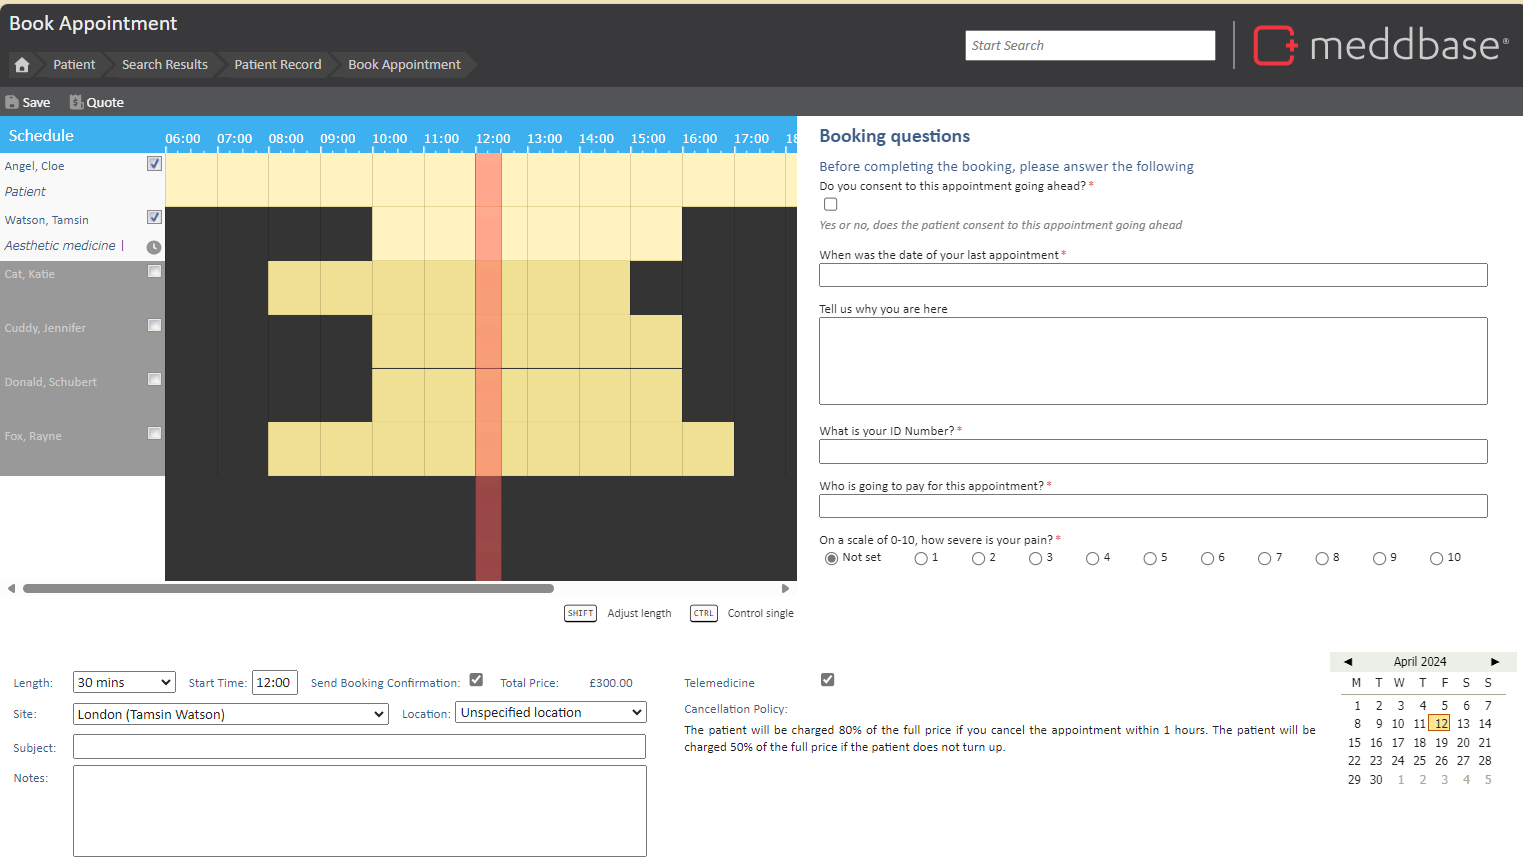Image resolution: width=1523 pixels, height=865 pixels.
Task: Go to previous month in calendar
Action: (1348, 662)
